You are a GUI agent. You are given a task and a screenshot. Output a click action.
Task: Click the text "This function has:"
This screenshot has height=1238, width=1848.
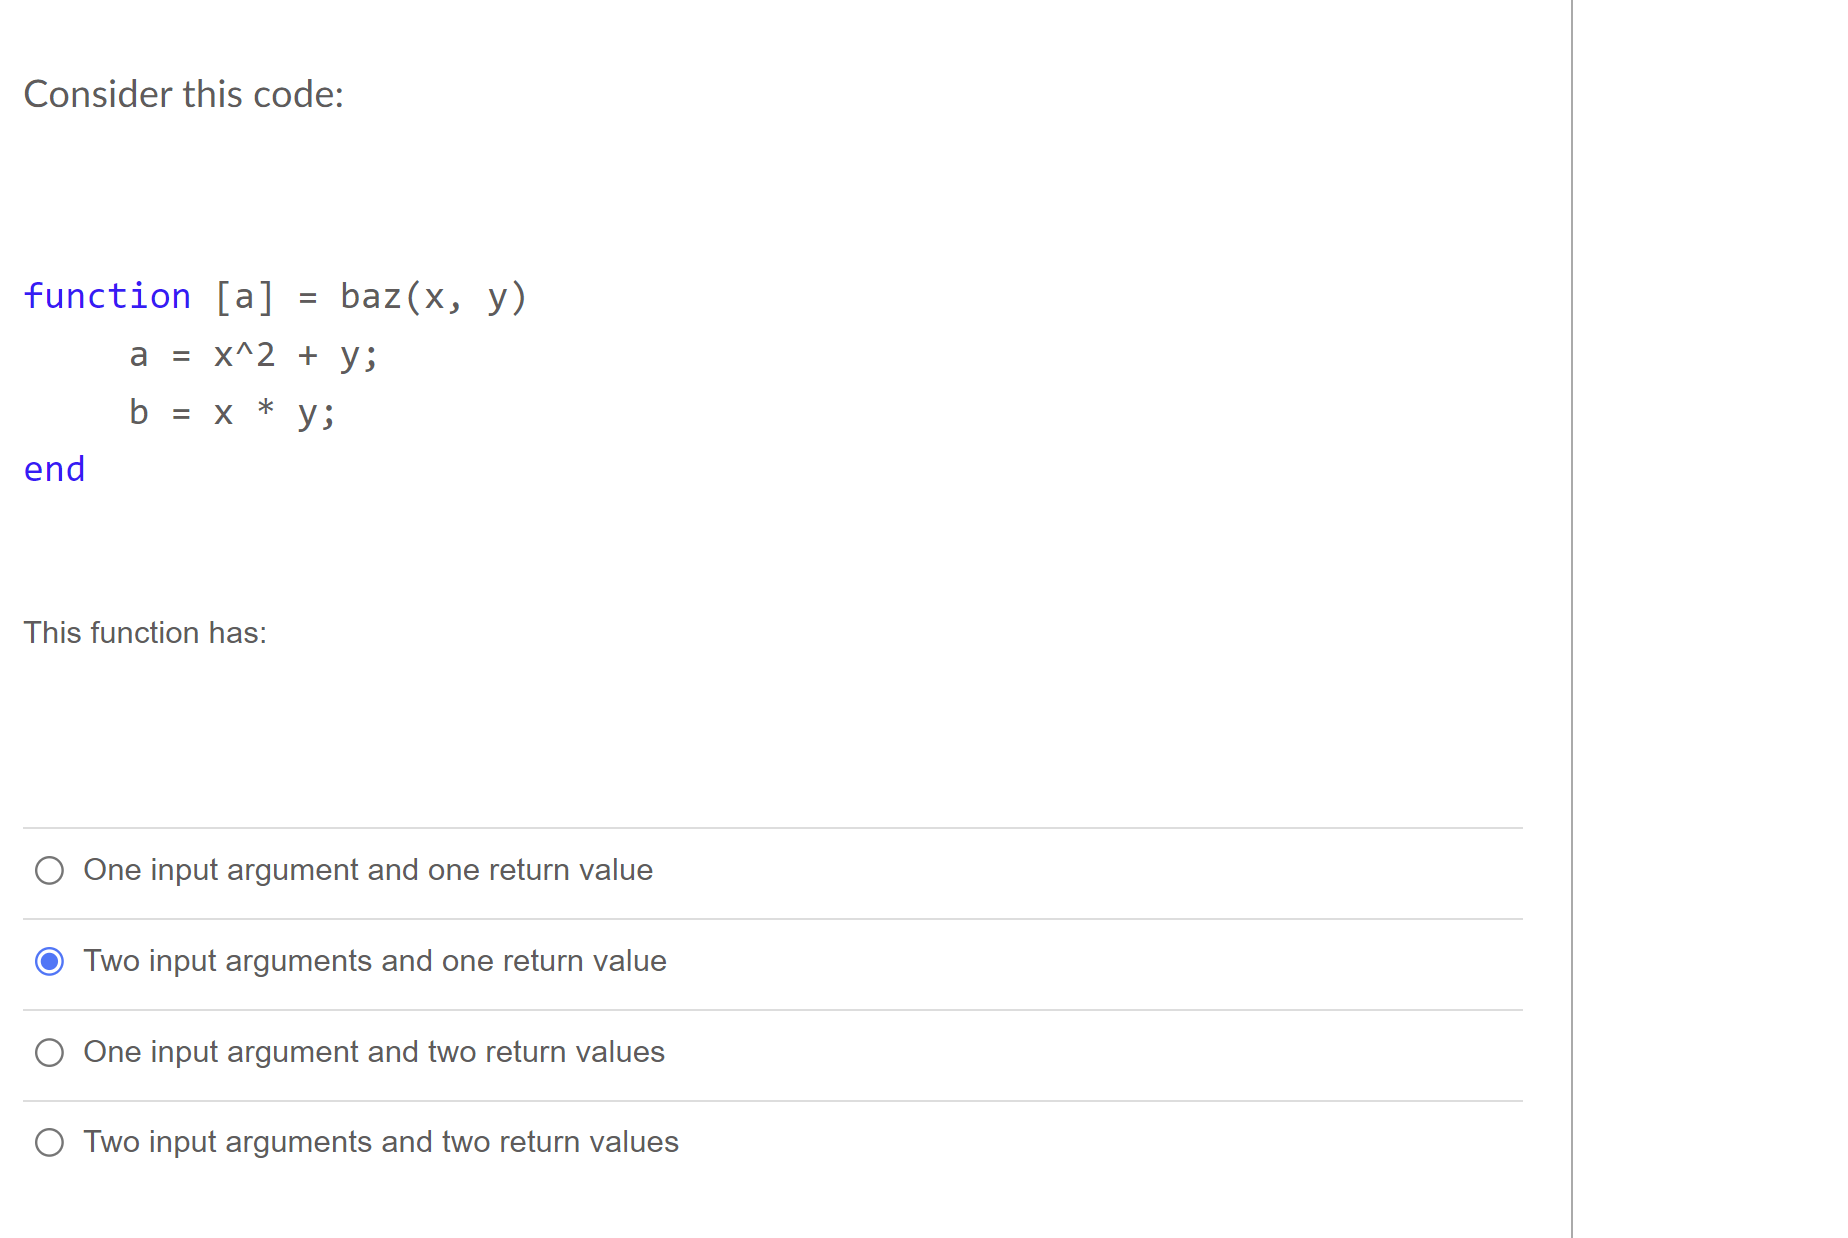point(145,632)
